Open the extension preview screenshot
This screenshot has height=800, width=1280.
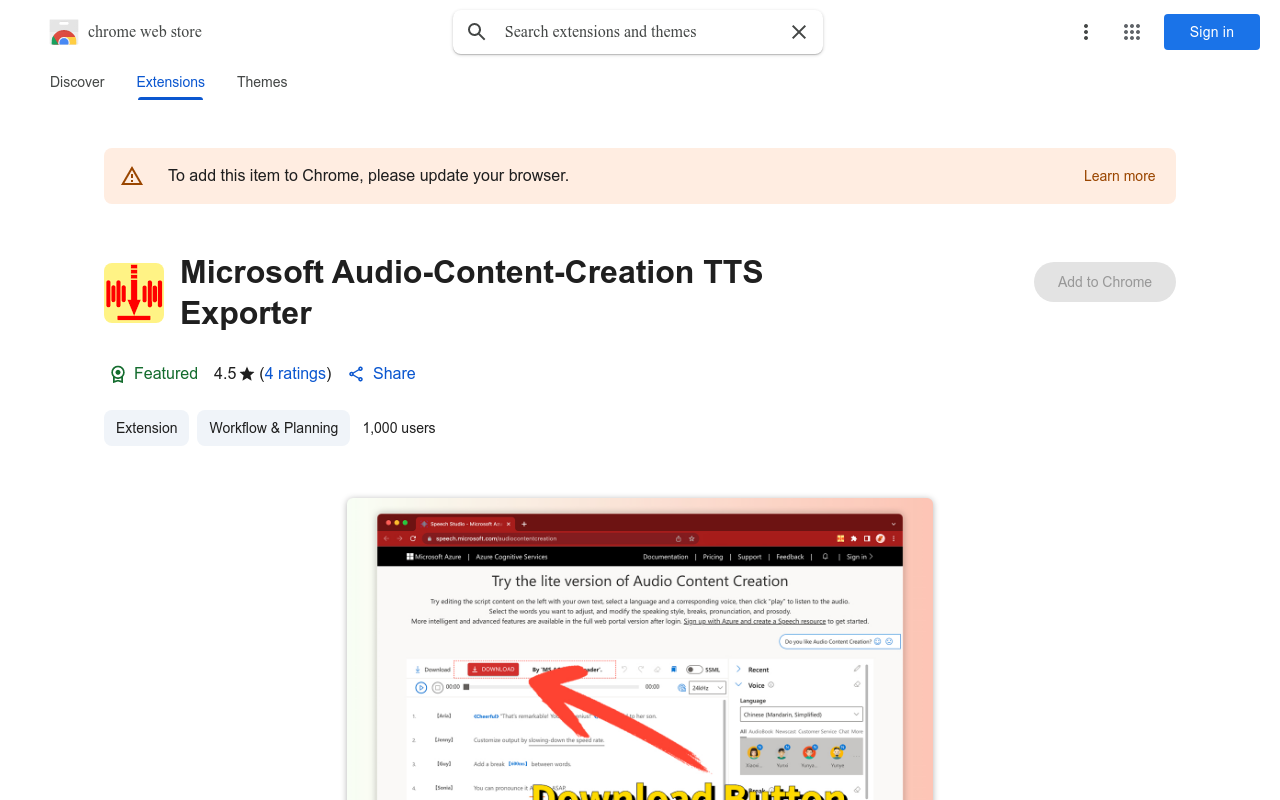click(640, 649)
